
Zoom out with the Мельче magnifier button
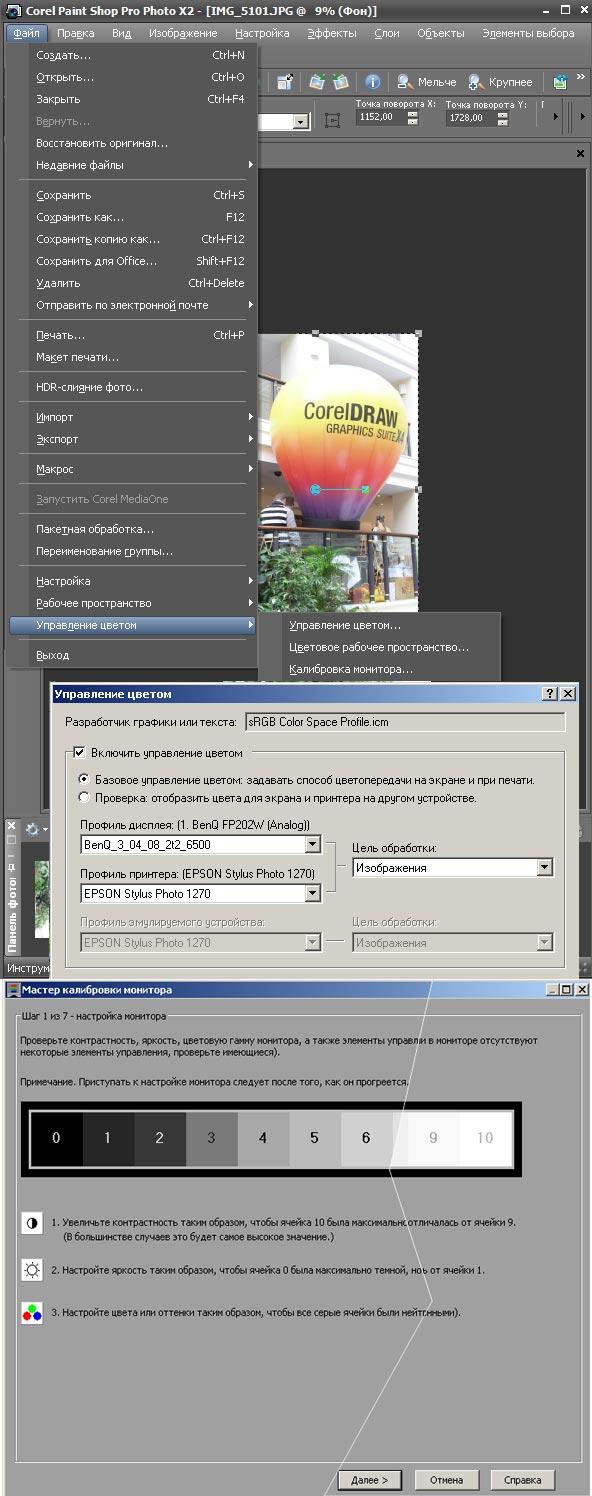pos(427,82)
